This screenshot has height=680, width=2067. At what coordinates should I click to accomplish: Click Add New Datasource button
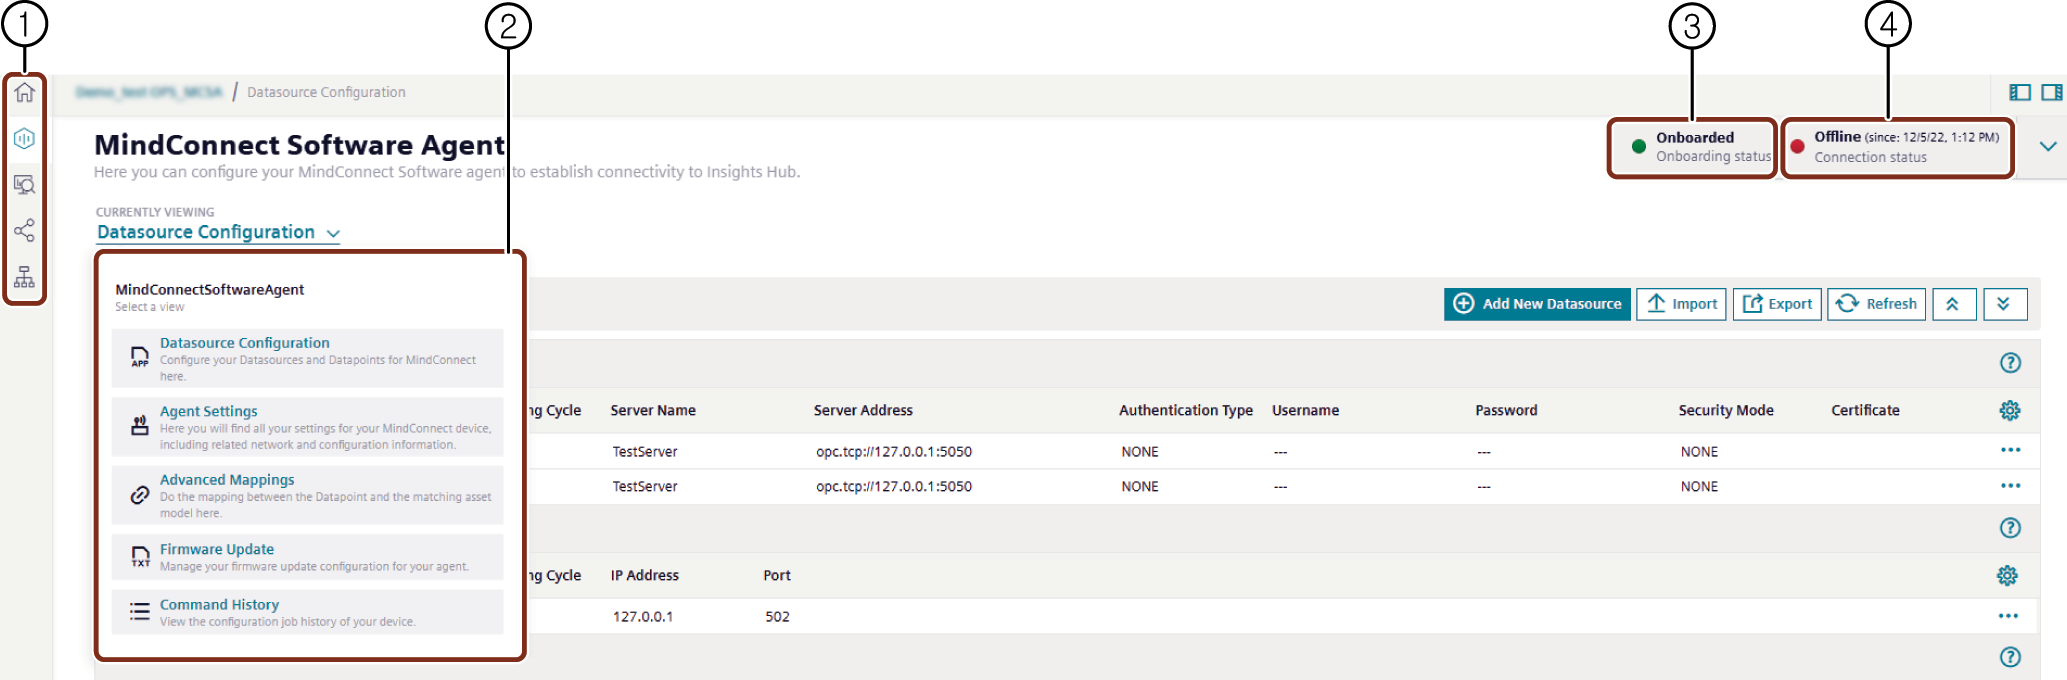tap(1537, 304)
